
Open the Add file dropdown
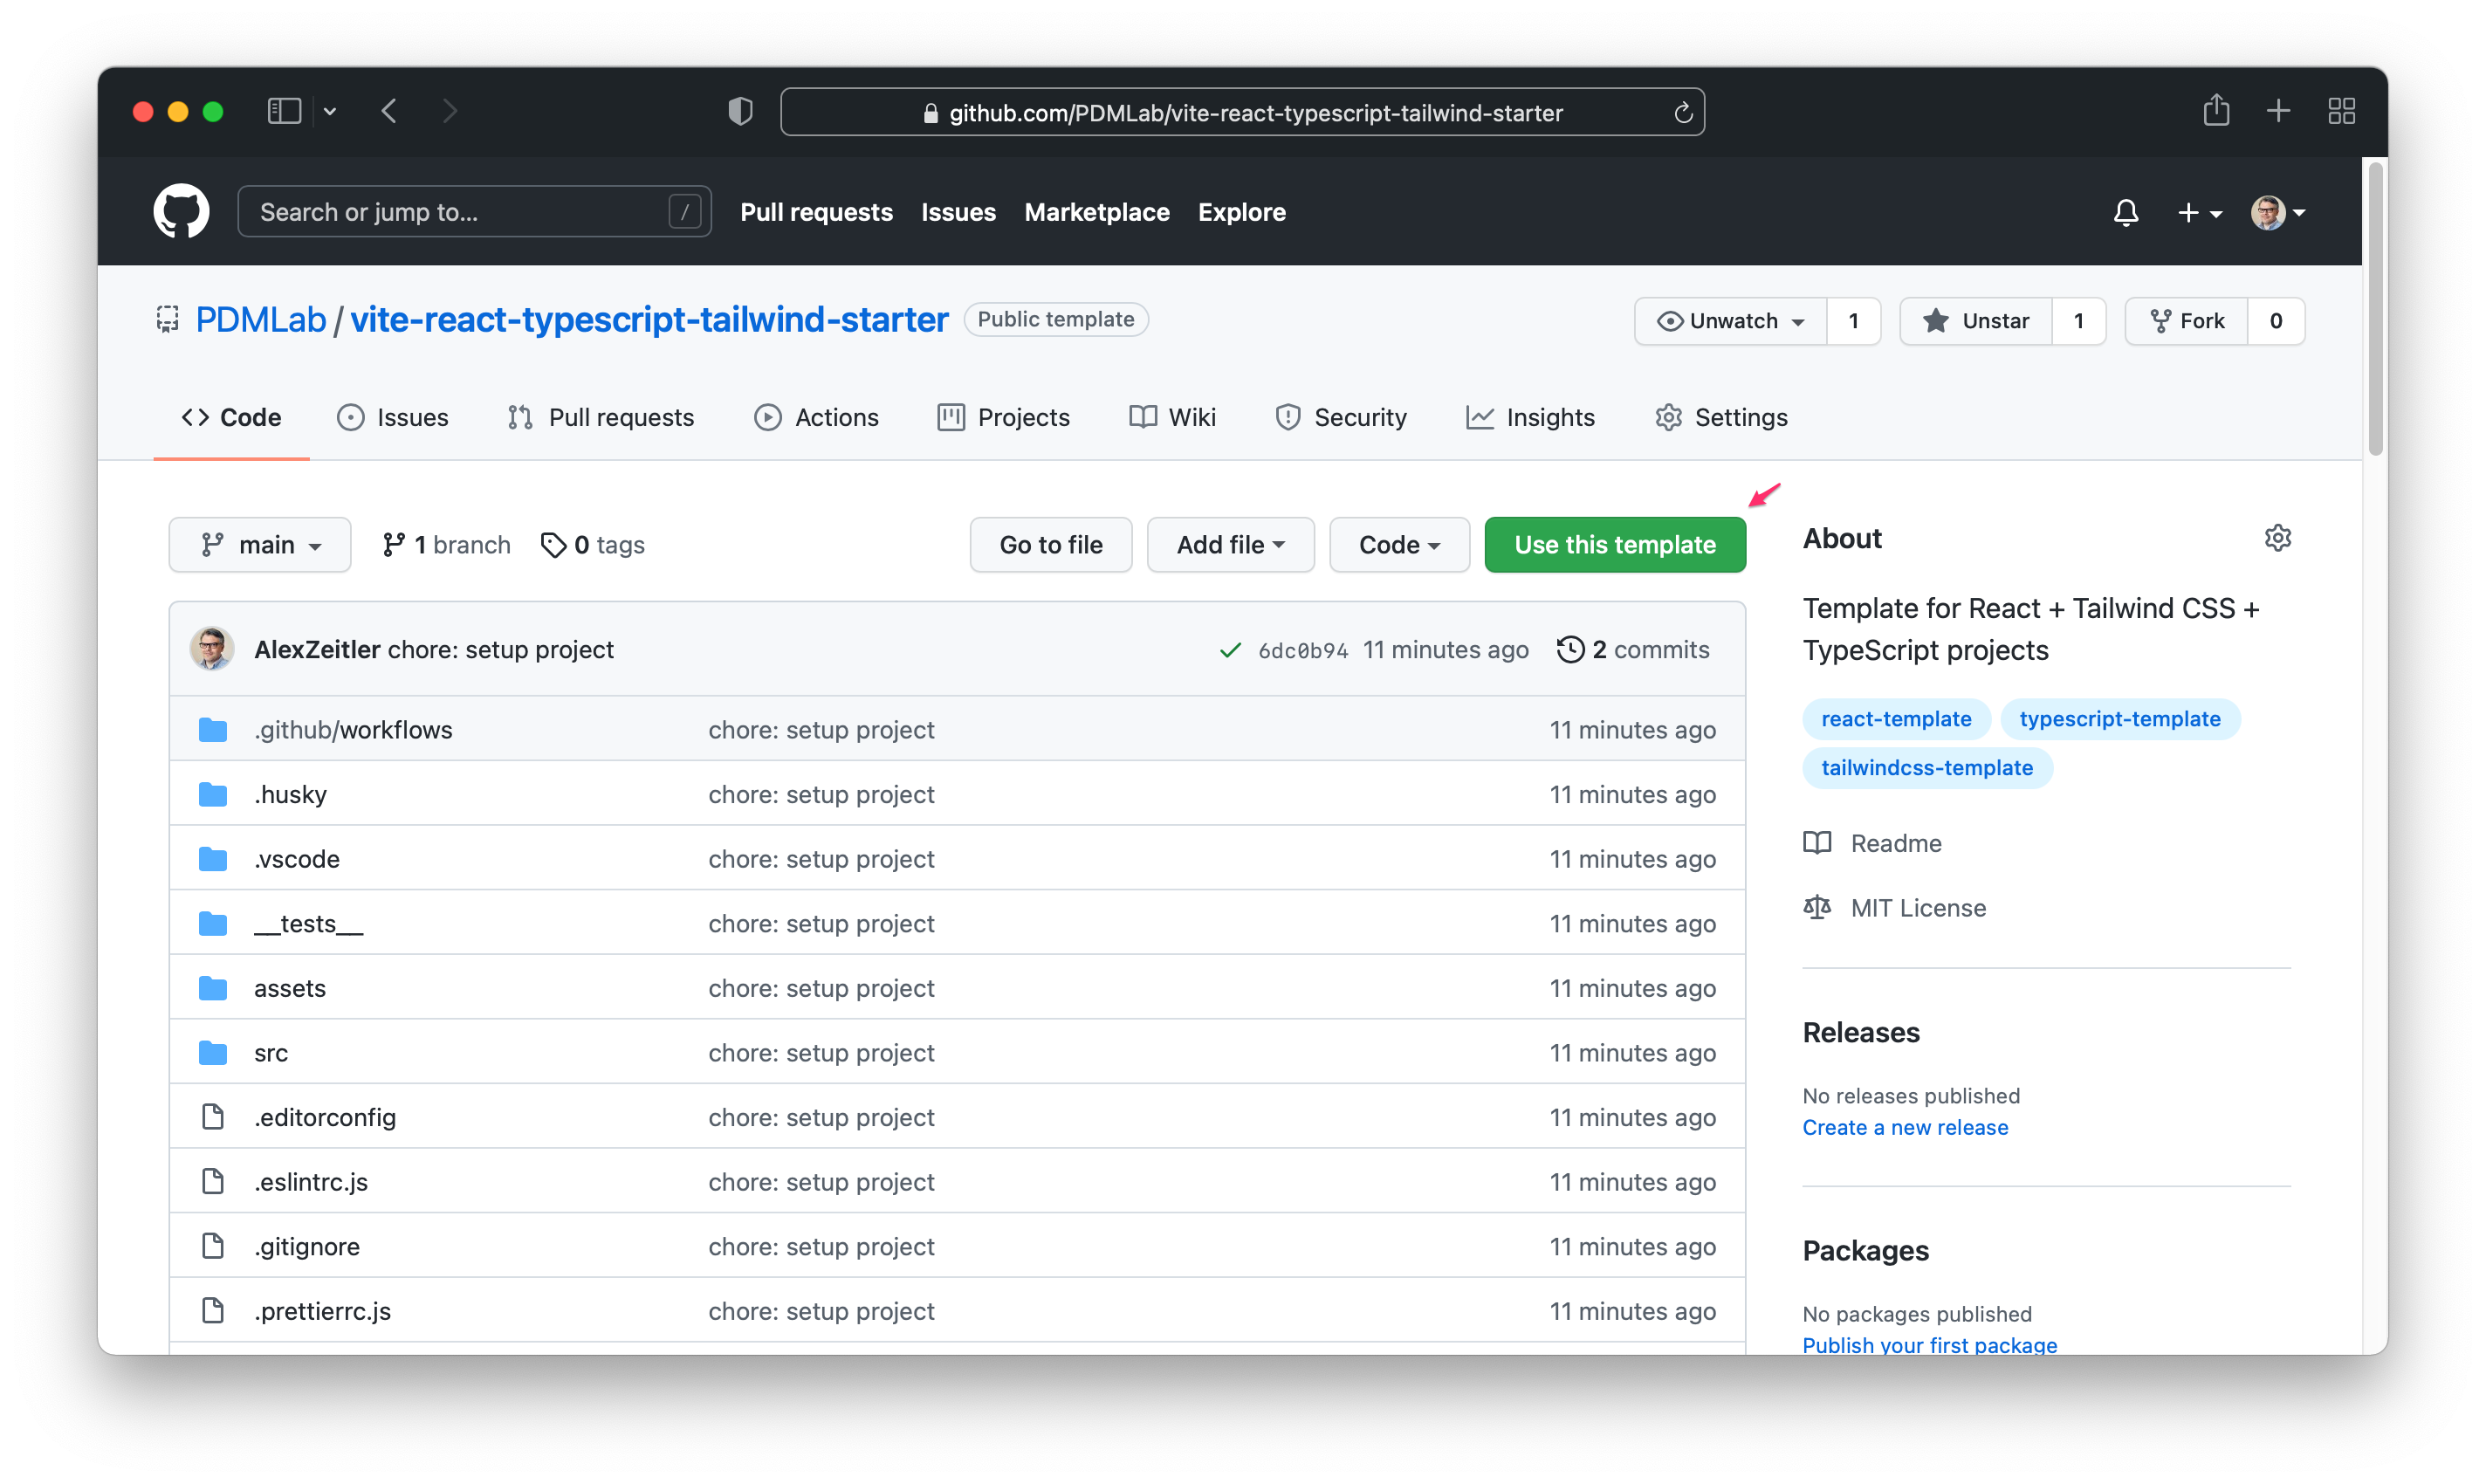pyautogui.click(x=1230, y=545)
